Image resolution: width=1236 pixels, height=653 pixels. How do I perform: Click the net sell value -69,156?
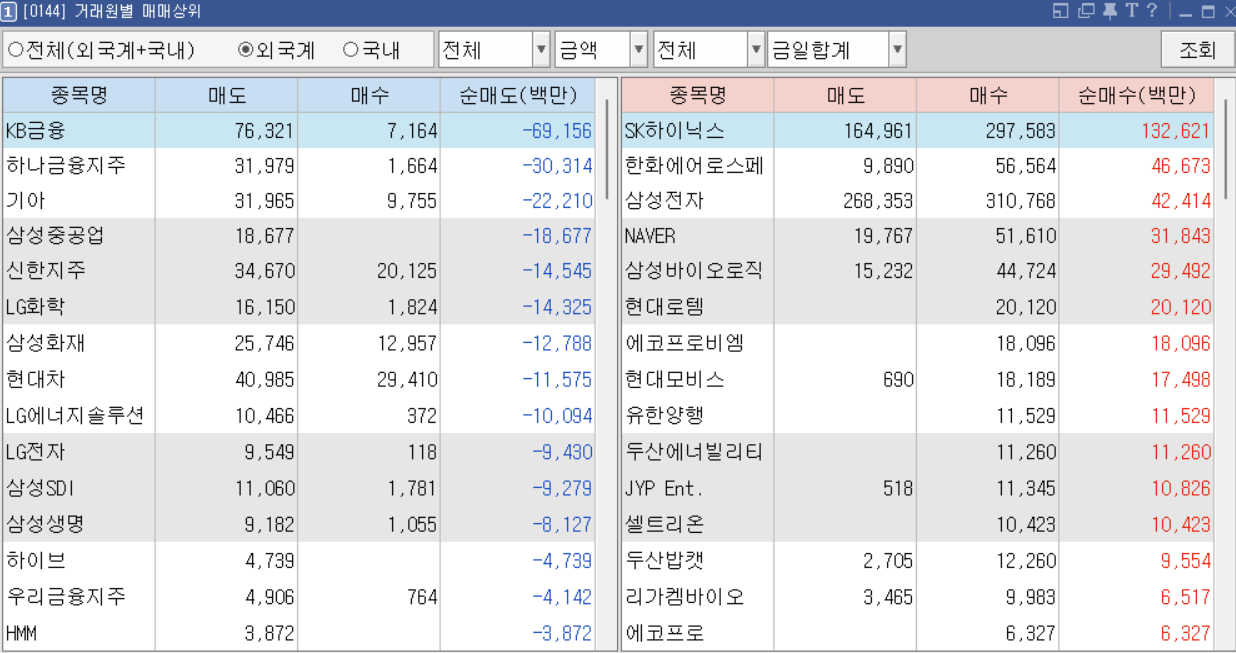click(x=557, y=131)
